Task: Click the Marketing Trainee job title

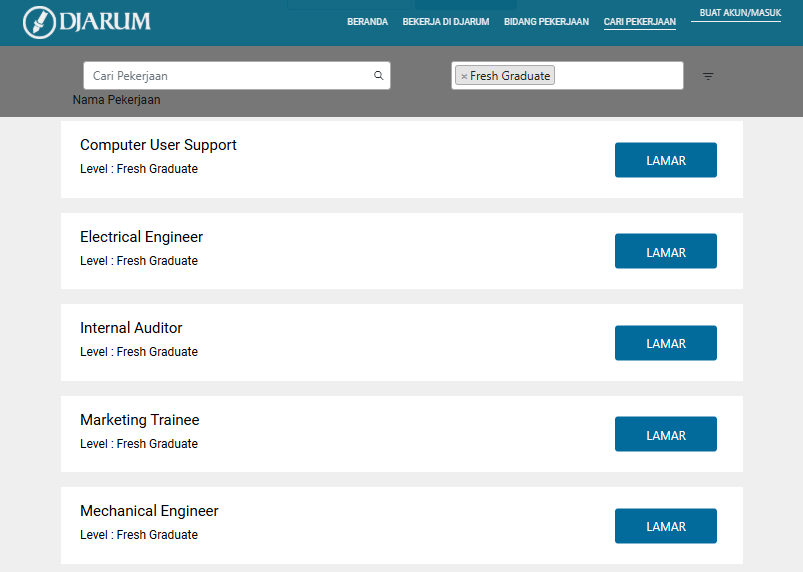Action: pyautogui.click(x=139, y=420)
